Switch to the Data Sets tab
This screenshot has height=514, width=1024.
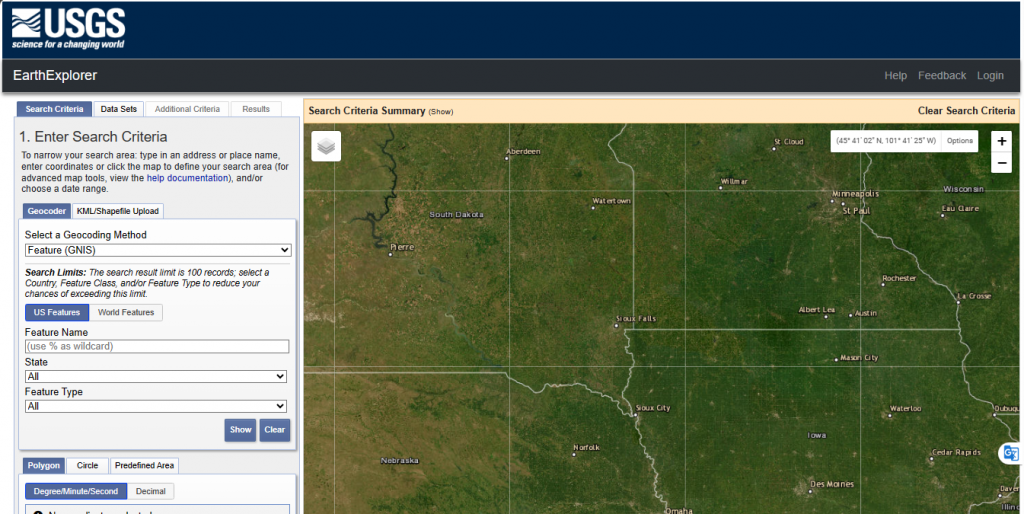[119, 109]
